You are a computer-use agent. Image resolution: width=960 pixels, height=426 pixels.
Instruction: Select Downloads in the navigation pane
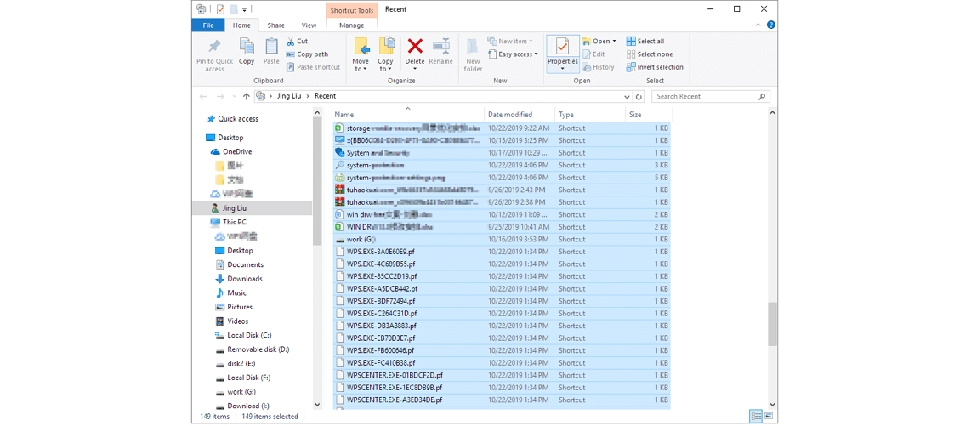pos(245,278)
